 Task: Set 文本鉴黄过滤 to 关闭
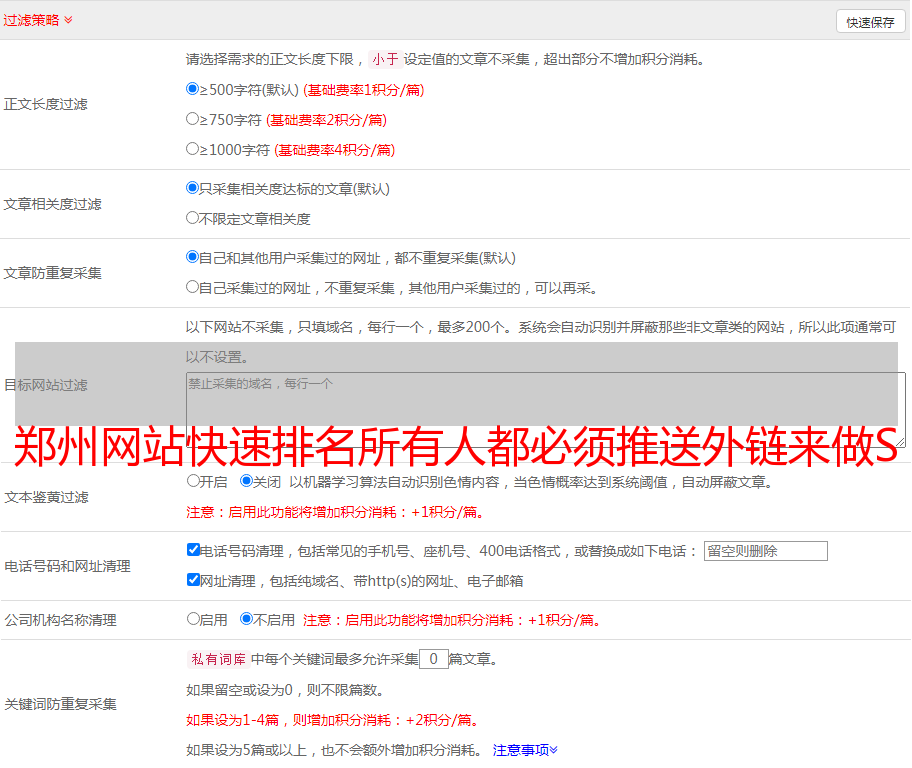point(246,481)
